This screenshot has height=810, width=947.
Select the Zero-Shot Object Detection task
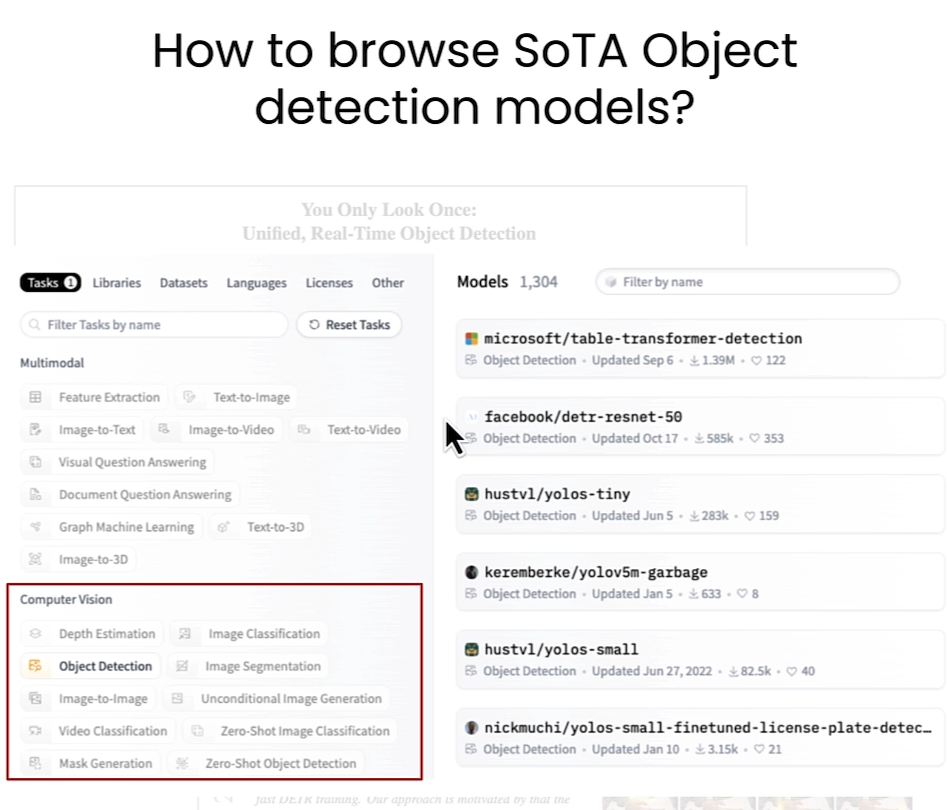click(266, 764)
